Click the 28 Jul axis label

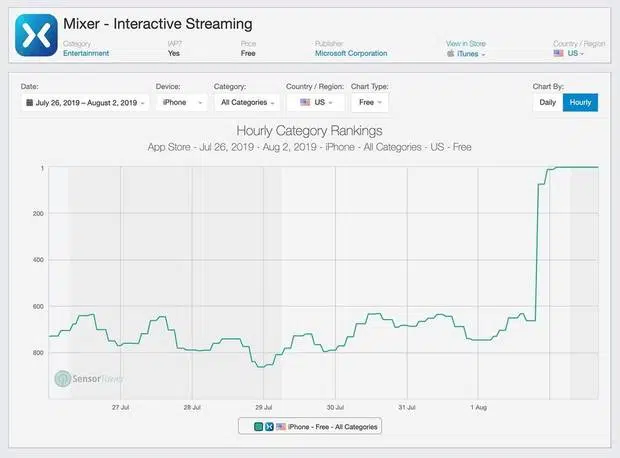192,407
